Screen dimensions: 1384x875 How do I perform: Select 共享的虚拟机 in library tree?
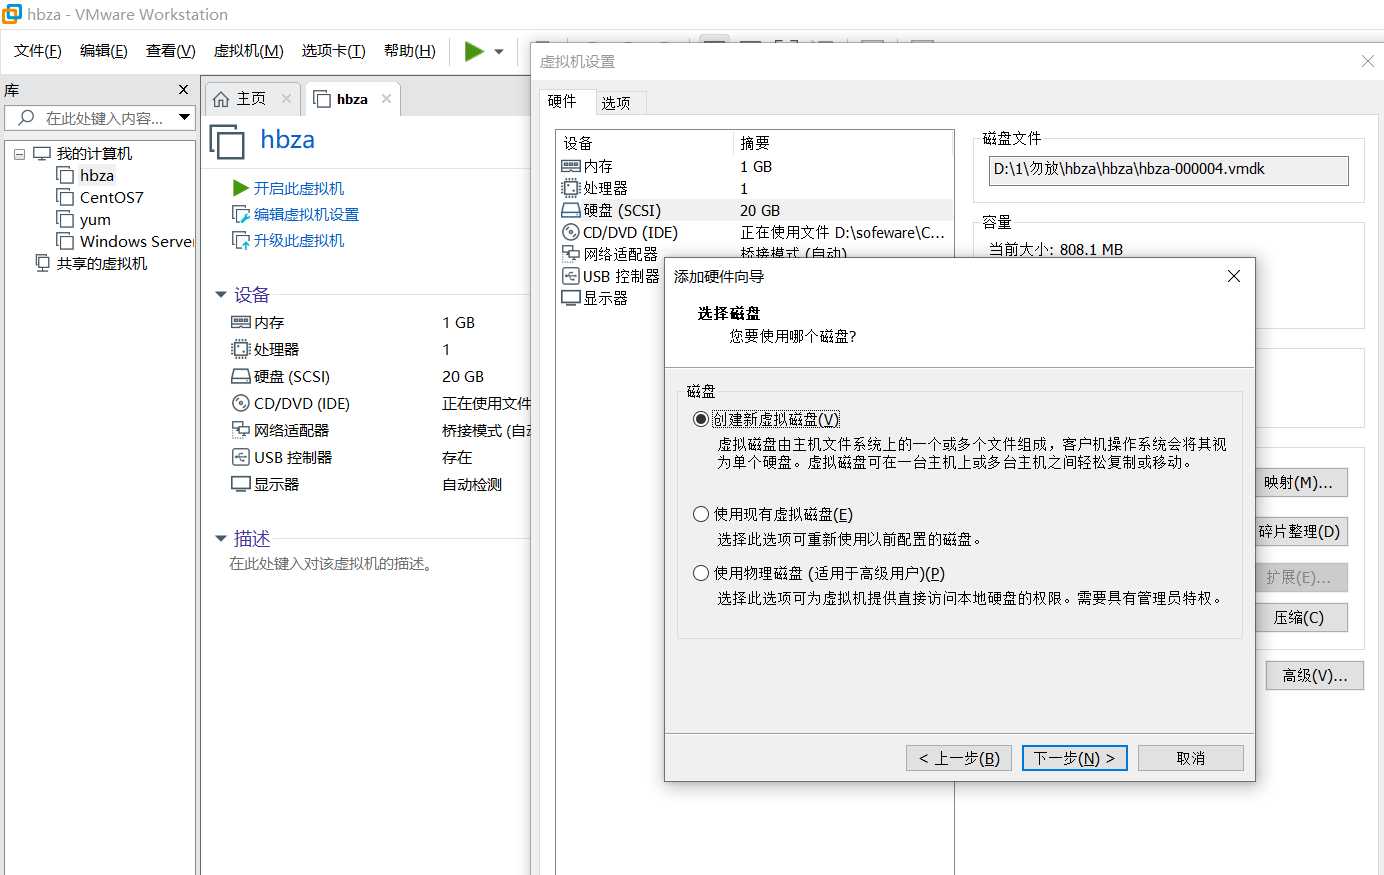[x=101, y=263]
